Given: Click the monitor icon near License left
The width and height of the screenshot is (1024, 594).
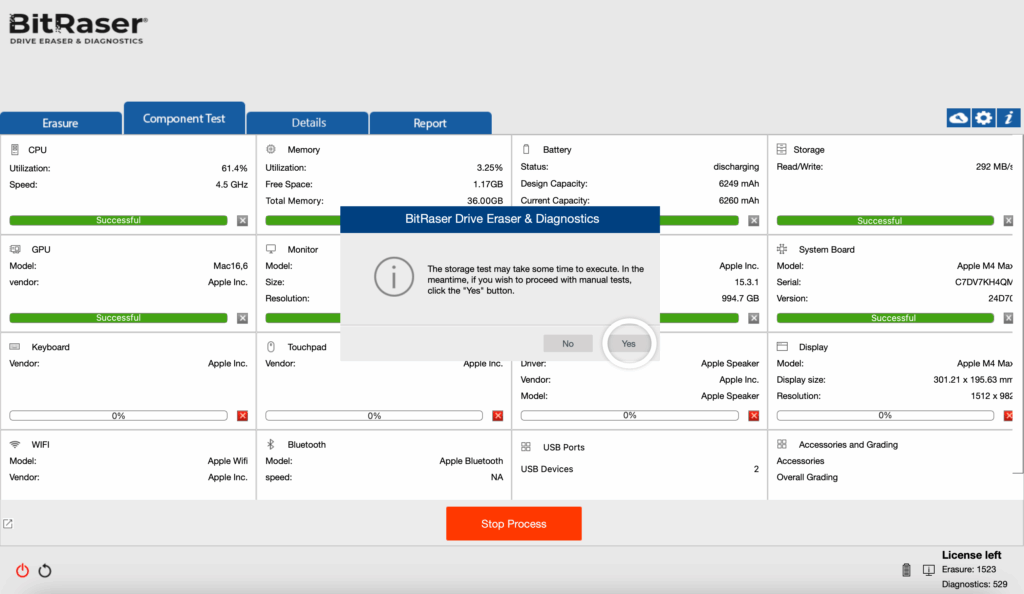Looking at the screenshot, I should 928,570.
